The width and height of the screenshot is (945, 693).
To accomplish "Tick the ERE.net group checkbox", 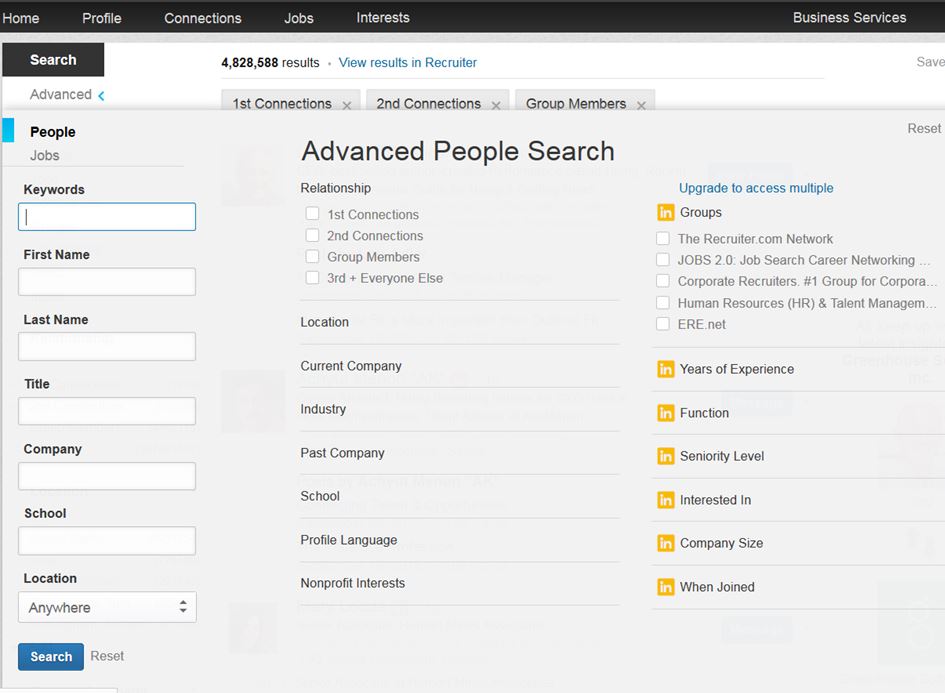I will tap(663, 324).
